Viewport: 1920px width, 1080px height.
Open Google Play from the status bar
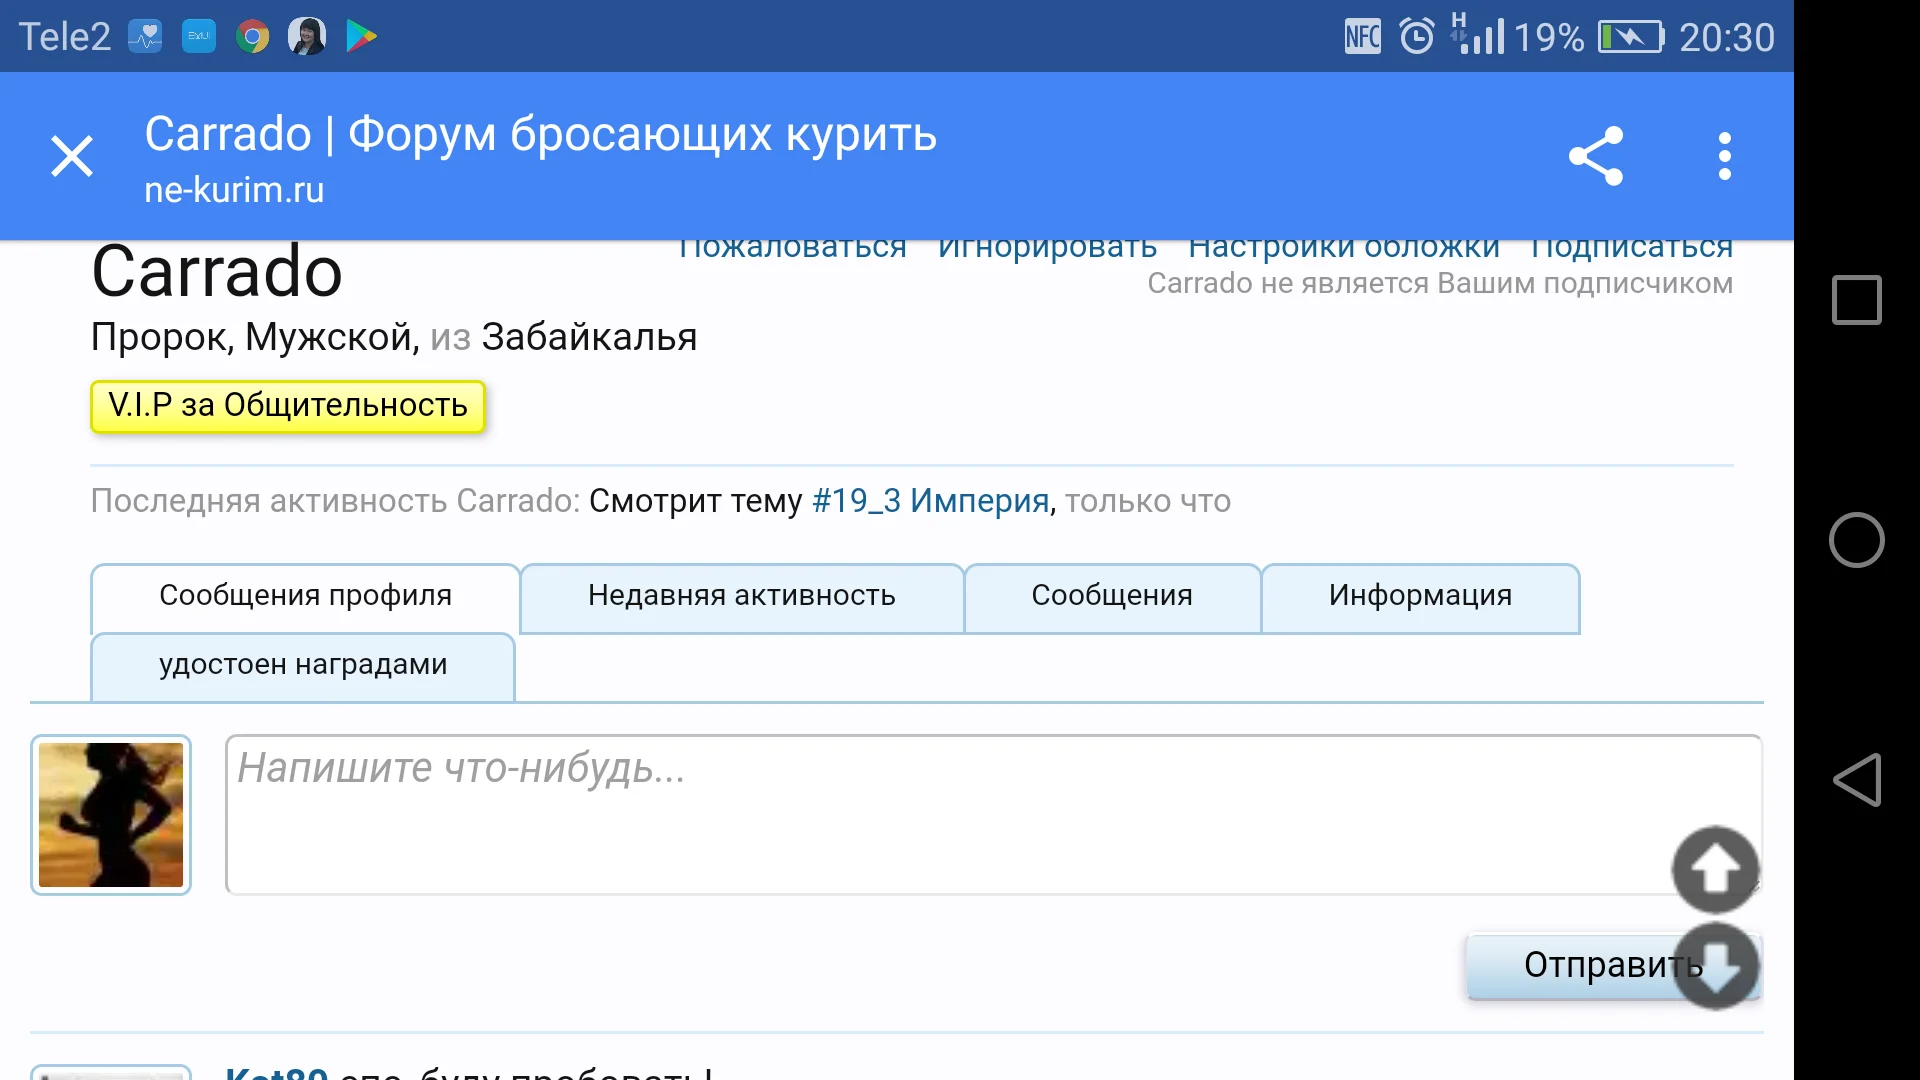click(x=361, y=35)
